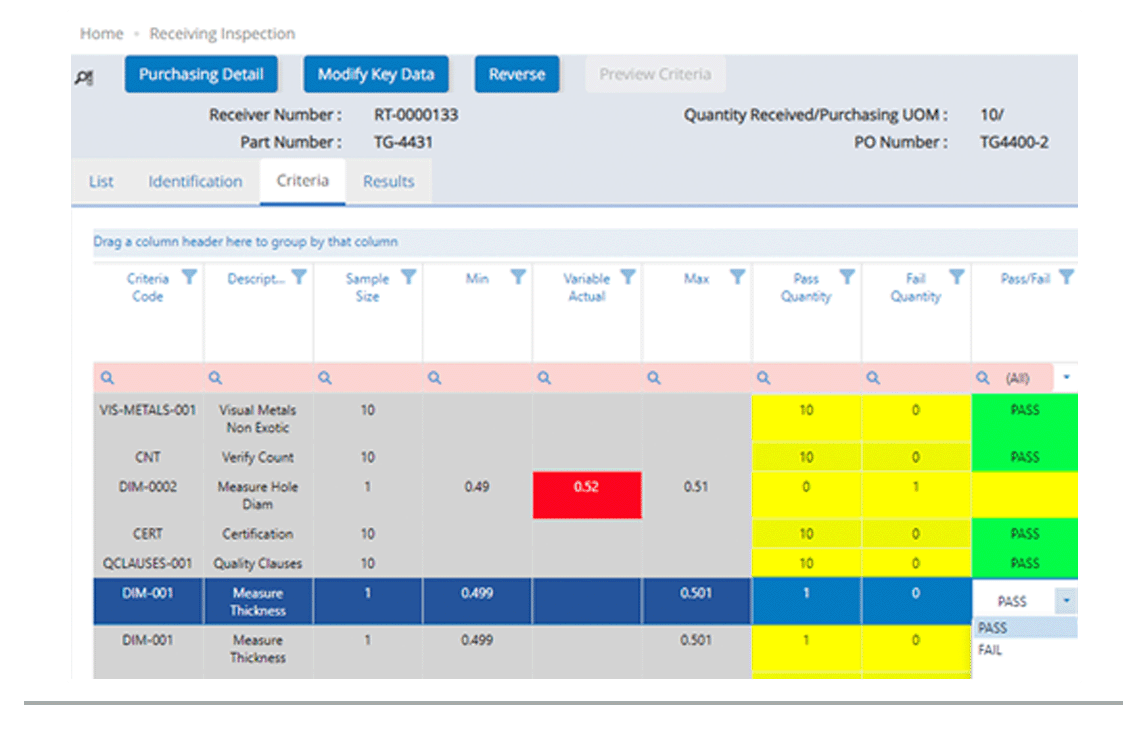
Task: Open the (All) dropdown in the Pass/Fail filter
Action: pyautogui.click(x=1066, y=377)
